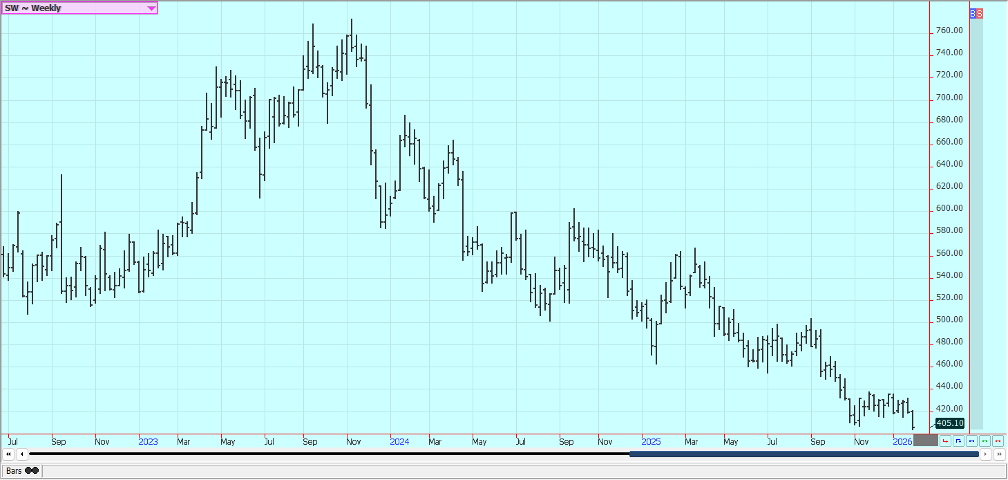
Task: Jump to latest data with double-right arrow
Action: (x=998, y=454)
